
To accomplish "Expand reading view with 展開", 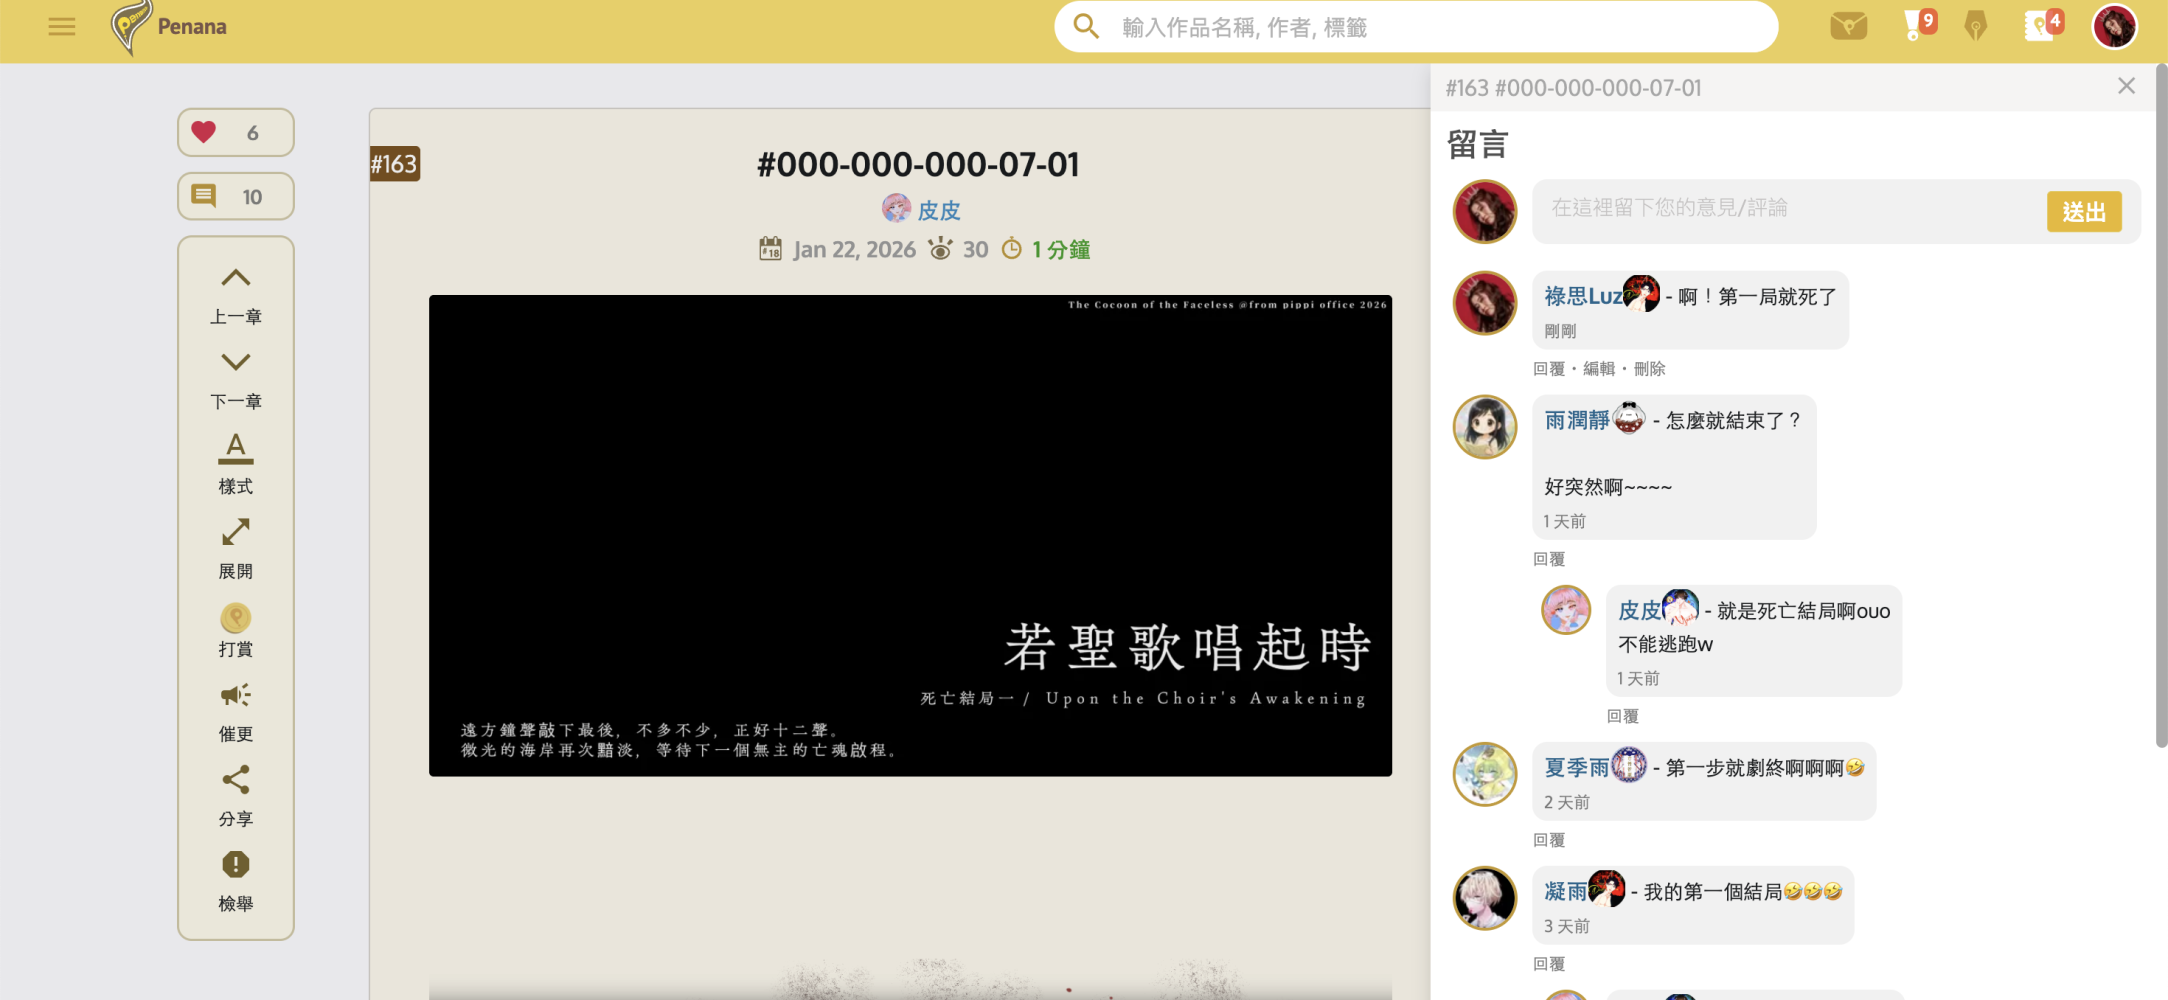I will tap(236, 549).
